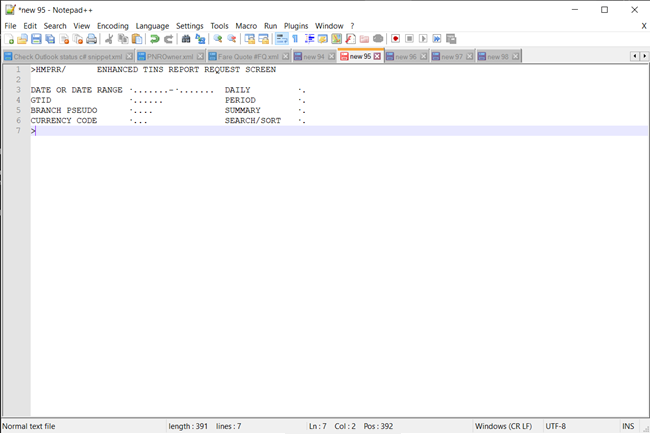
Task: Click the Save file toolbar icon
Action: pyautogui.click(x=36, y=39)
